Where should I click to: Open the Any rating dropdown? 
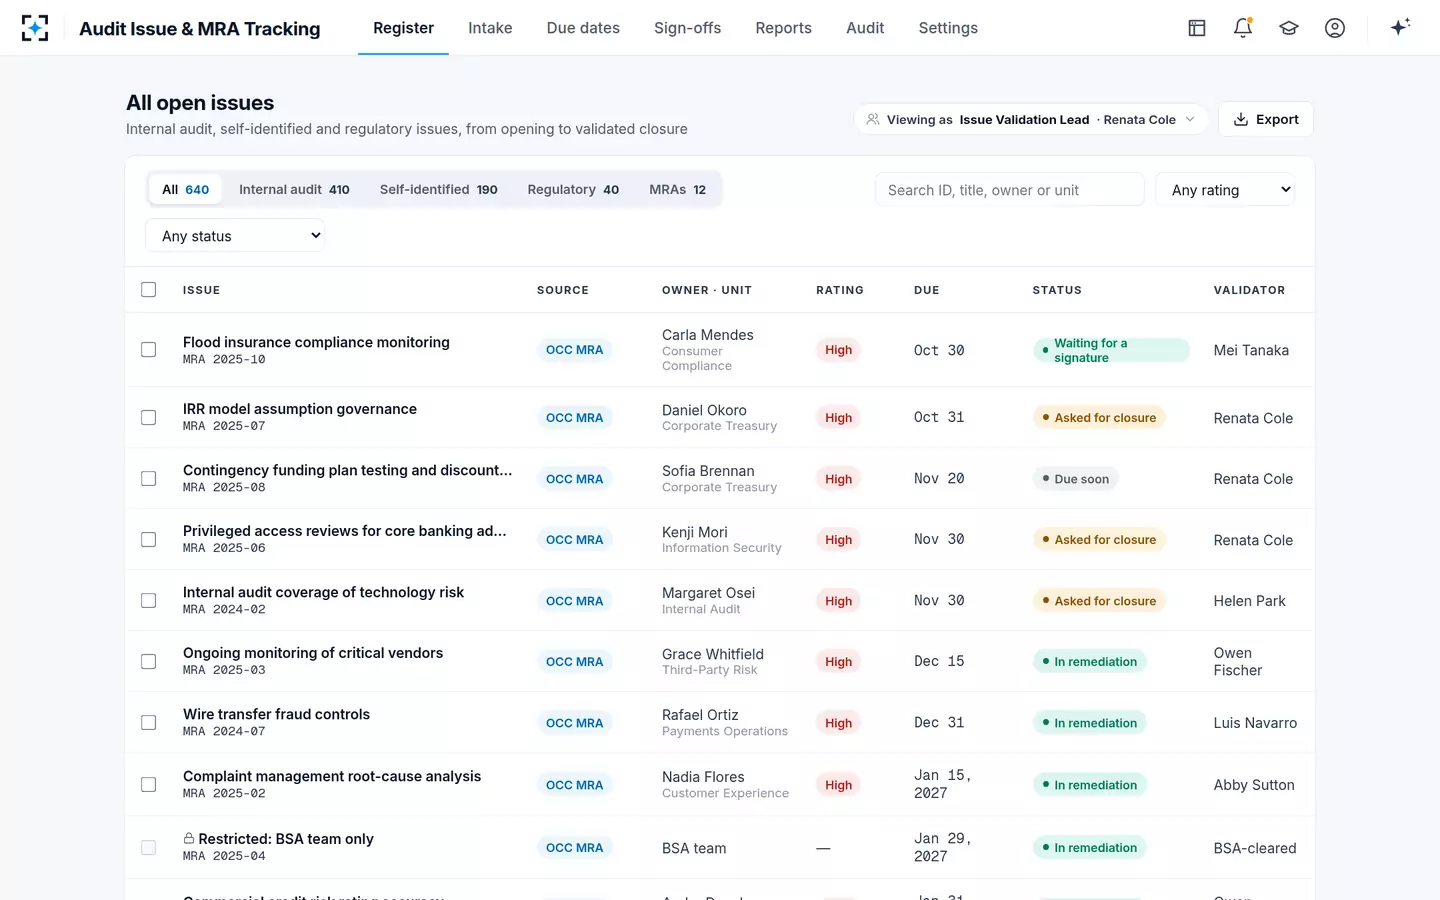(1225, 190)
